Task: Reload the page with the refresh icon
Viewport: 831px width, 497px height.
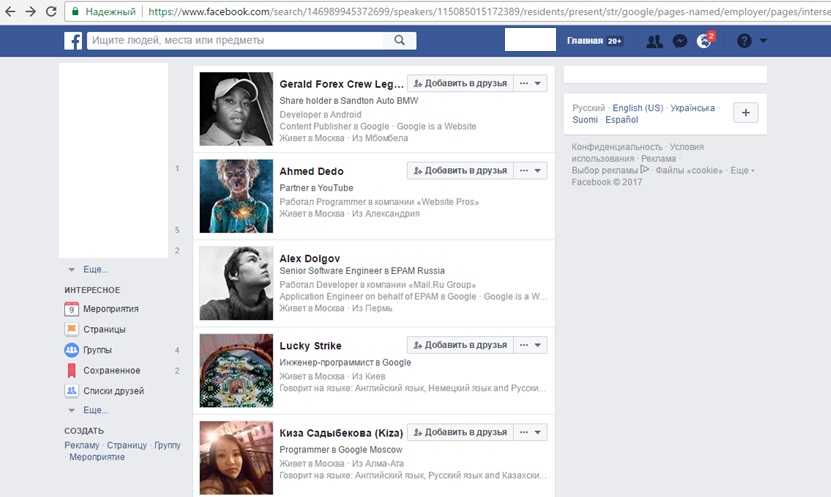Action: (51, 11)
